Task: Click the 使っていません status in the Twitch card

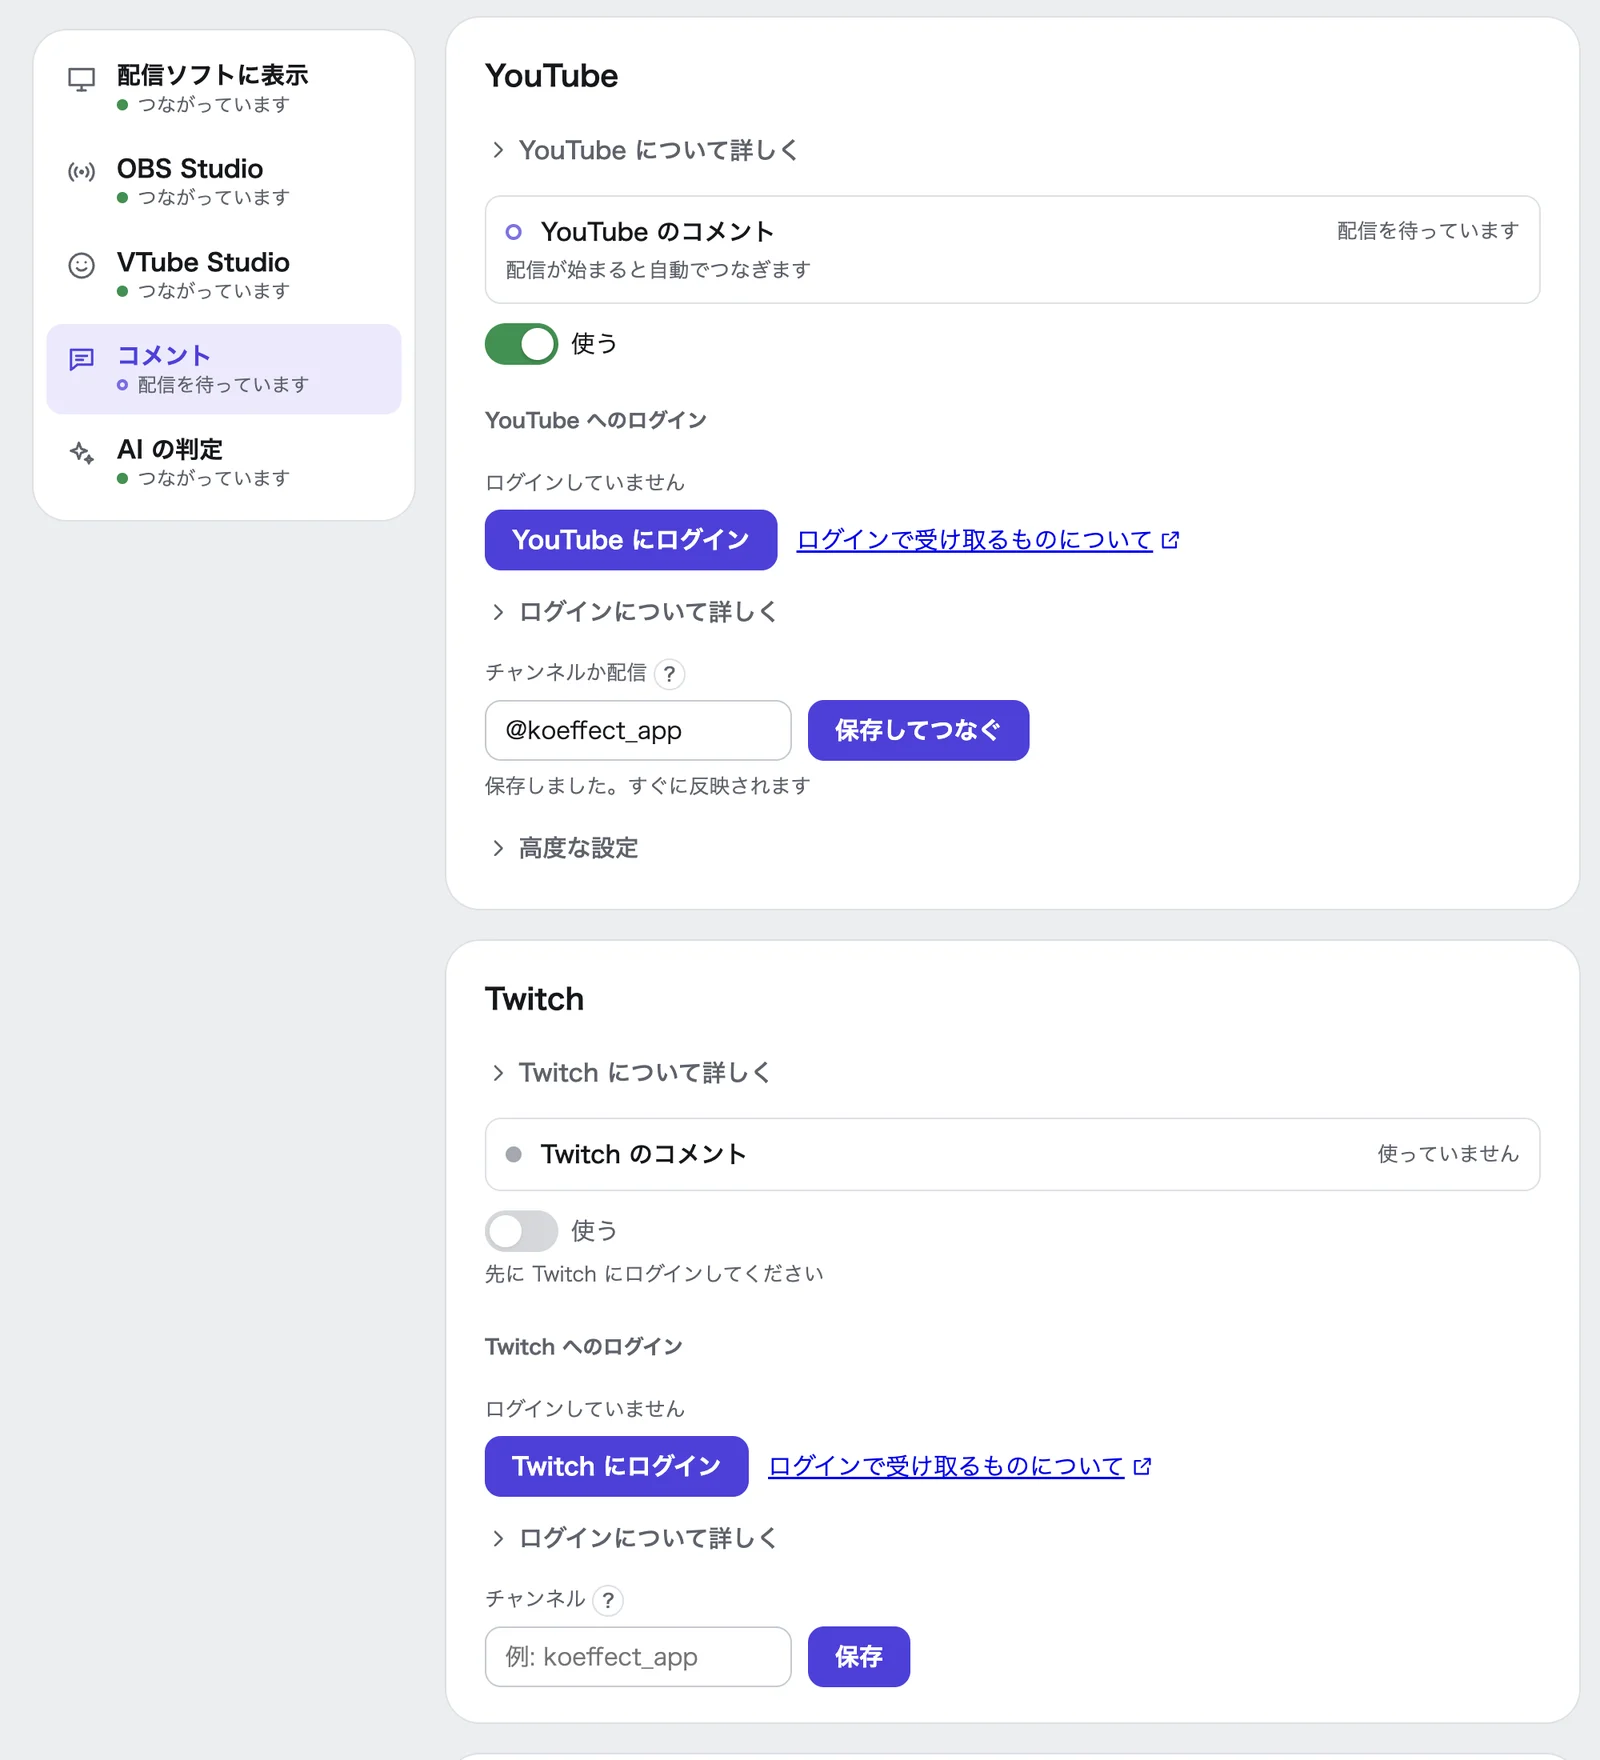Action: pos(1448,1154)
